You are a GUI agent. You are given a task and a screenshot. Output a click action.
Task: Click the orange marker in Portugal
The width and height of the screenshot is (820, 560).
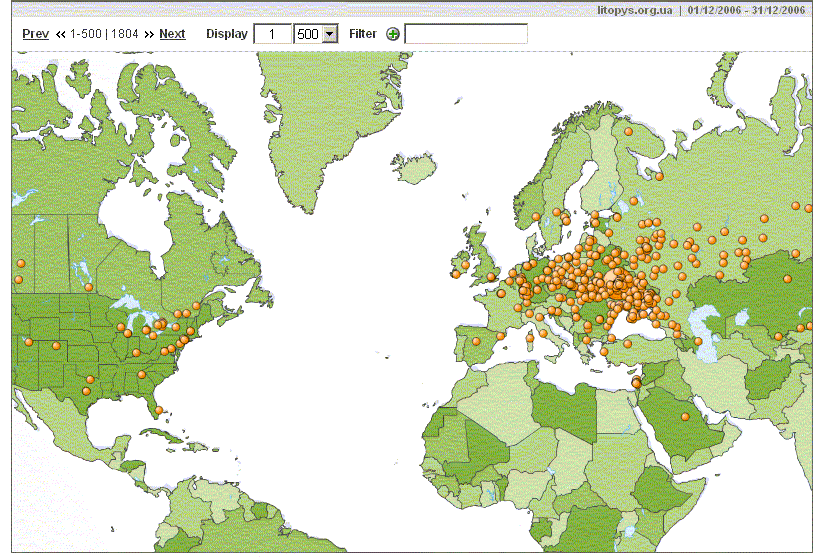(x=476, y=341)
